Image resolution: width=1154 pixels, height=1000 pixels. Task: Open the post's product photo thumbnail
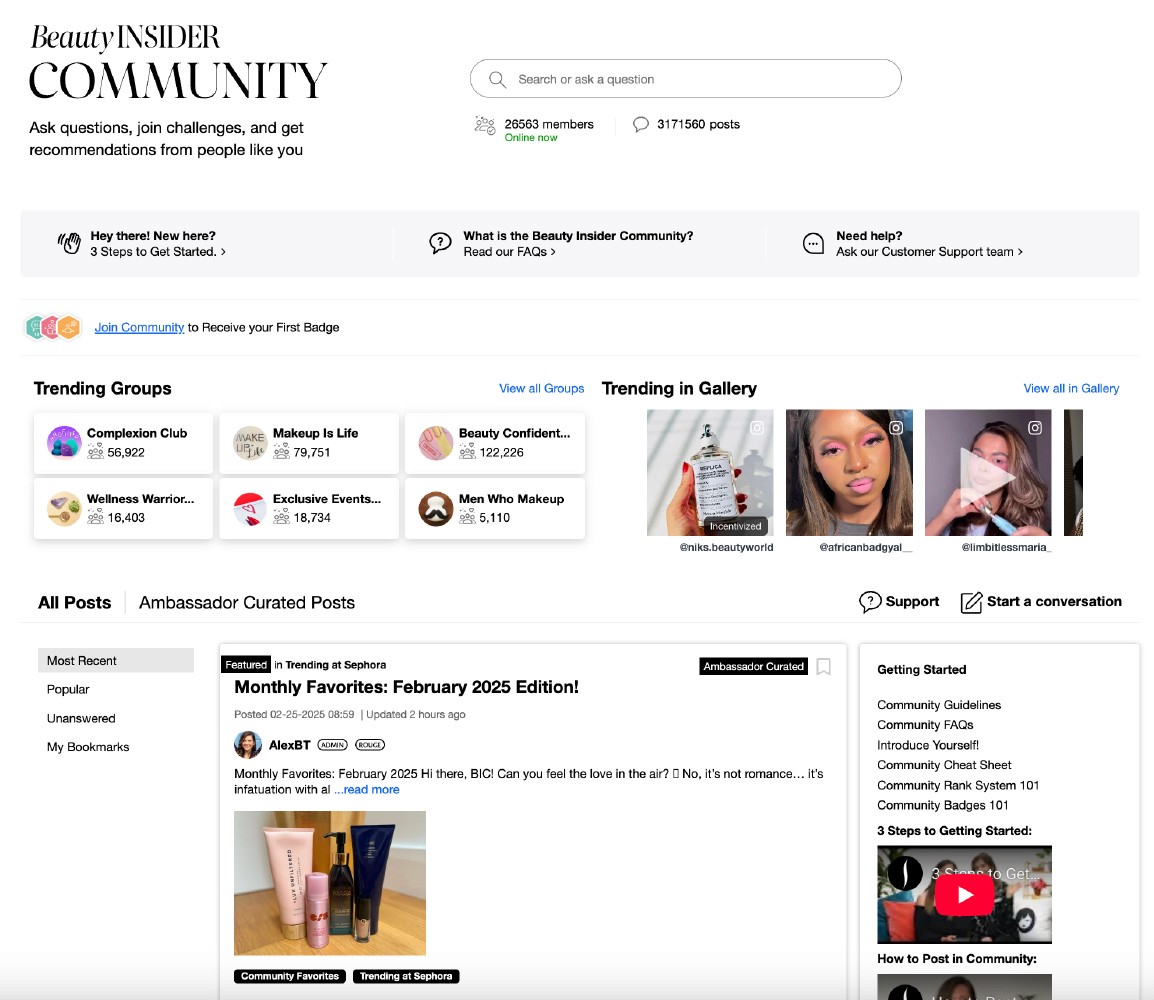tap(330, 883)
